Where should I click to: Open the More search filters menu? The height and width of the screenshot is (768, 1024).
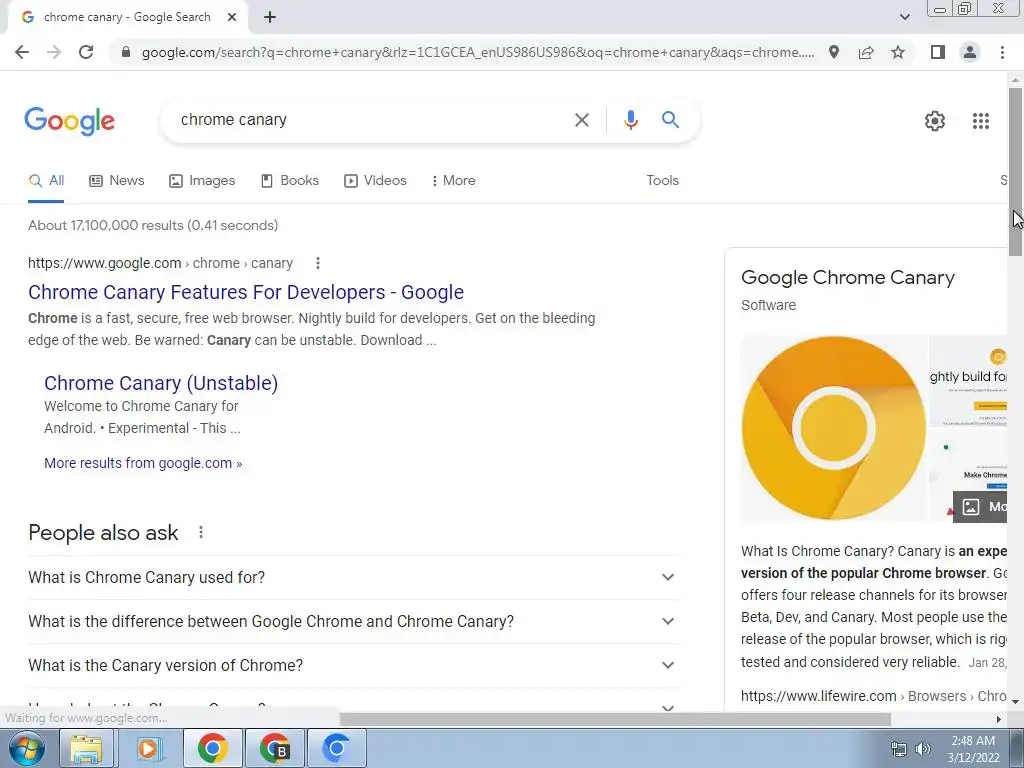click(454, 181)
